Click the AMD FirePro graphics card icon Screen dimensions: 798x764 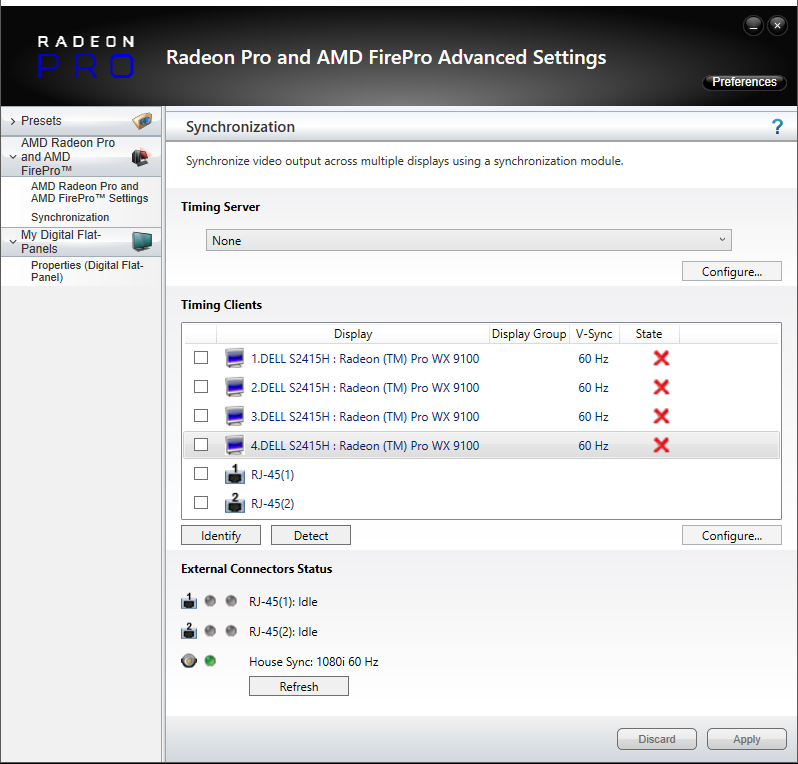141,156
